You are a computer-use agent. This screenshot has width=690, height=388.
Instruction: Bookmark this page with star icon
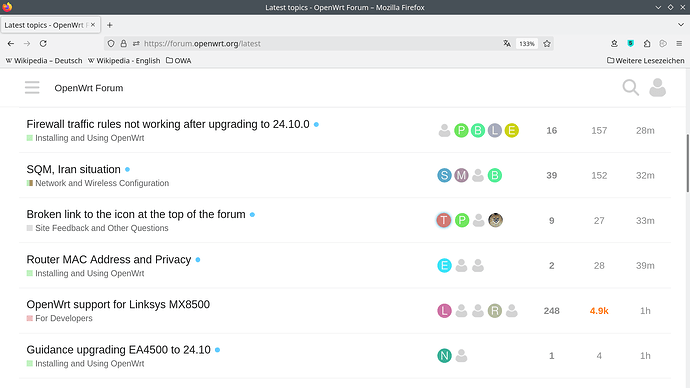[547, 44]
